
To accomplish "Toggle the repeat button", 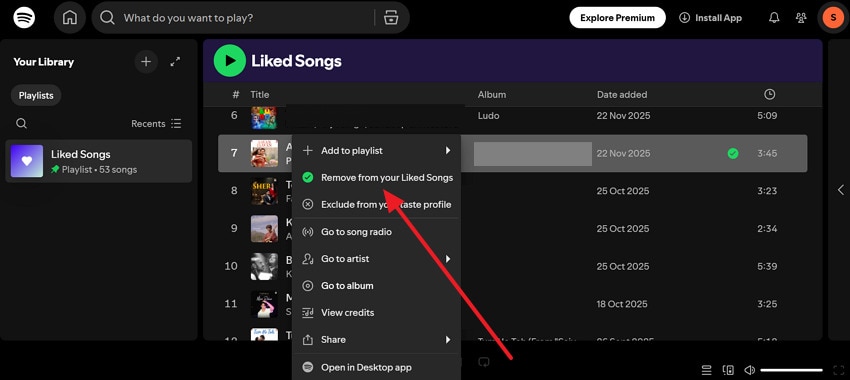I will 484,362.
